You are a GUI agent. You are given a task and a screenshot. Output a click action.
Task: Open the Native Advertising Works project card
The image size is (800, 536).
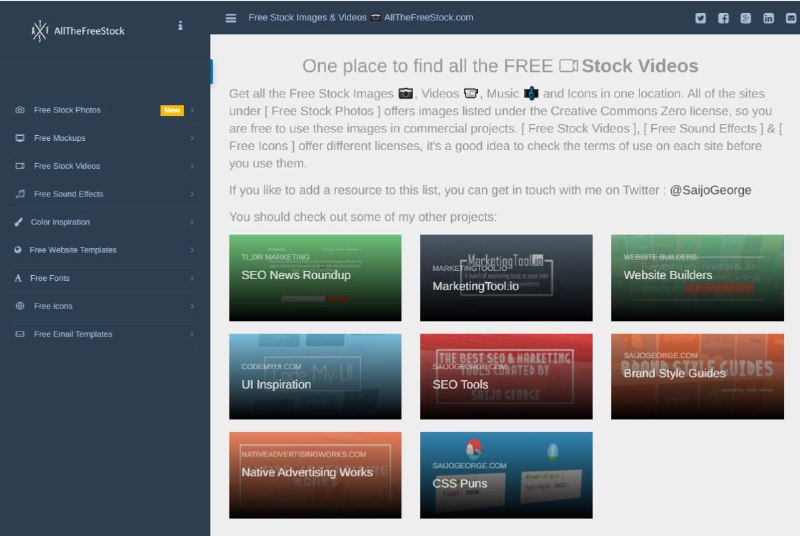315,475
